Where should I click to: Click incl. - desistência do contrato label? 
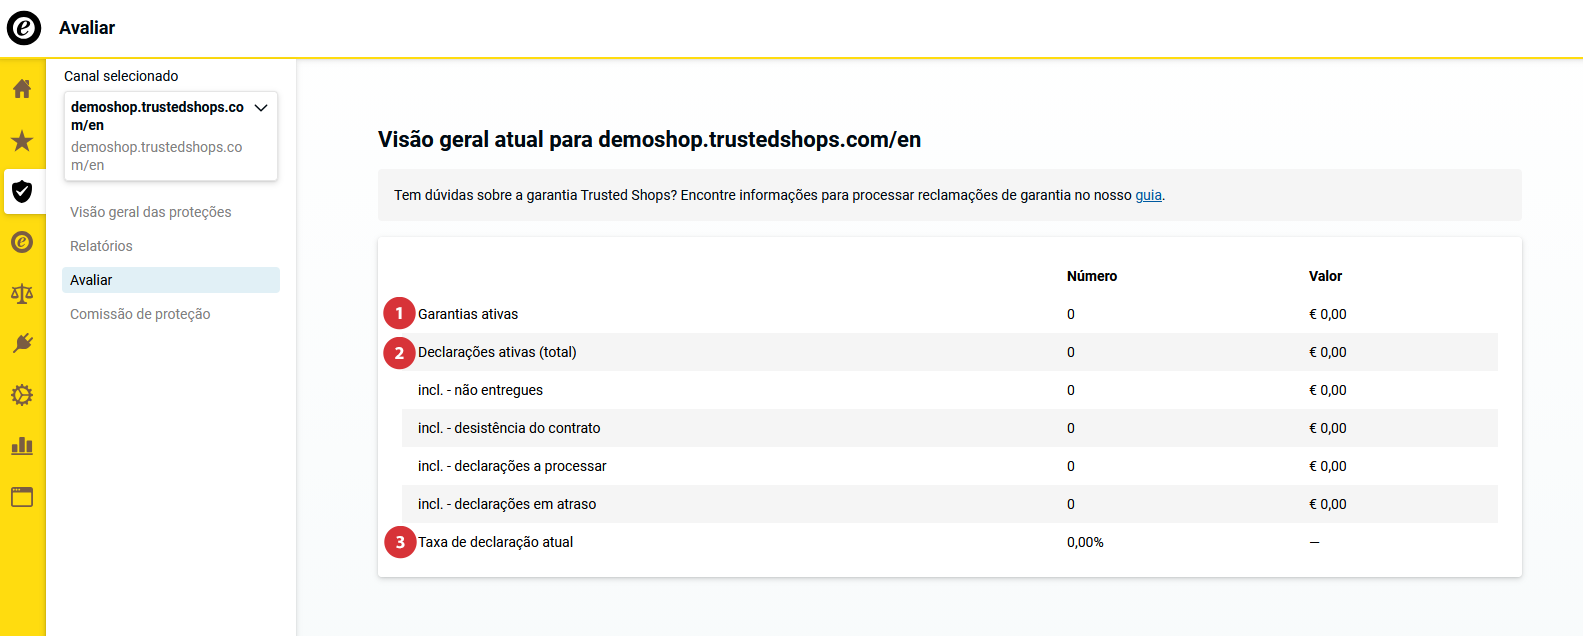(509, 428)
